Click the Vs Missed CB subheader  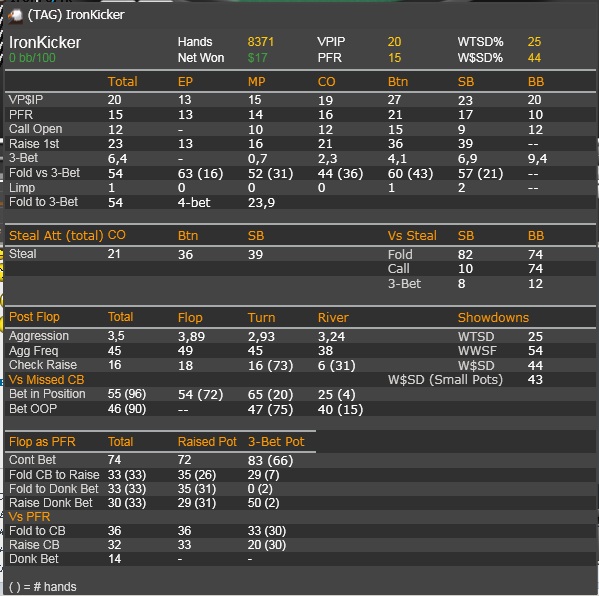47,380
